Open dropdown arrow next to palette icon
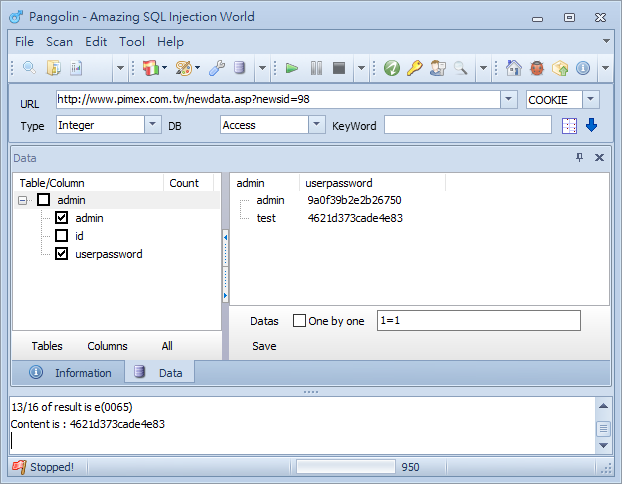622x484 pixels. [198, 68]
